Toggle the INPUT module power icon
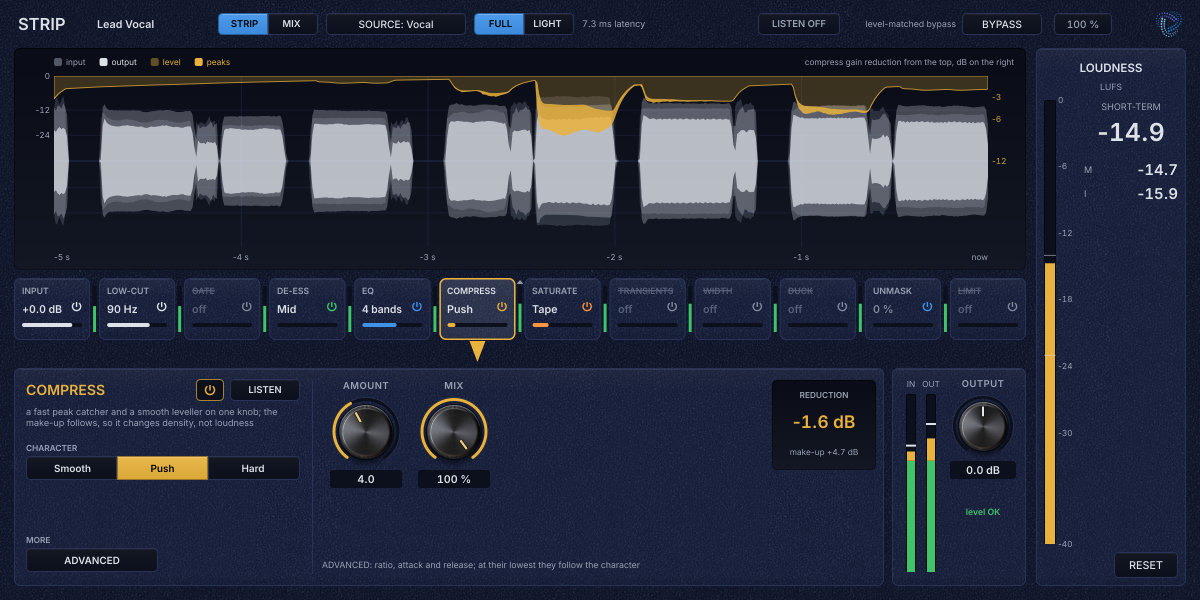This screenshot has height=600, width=1200. pos(77,307)
